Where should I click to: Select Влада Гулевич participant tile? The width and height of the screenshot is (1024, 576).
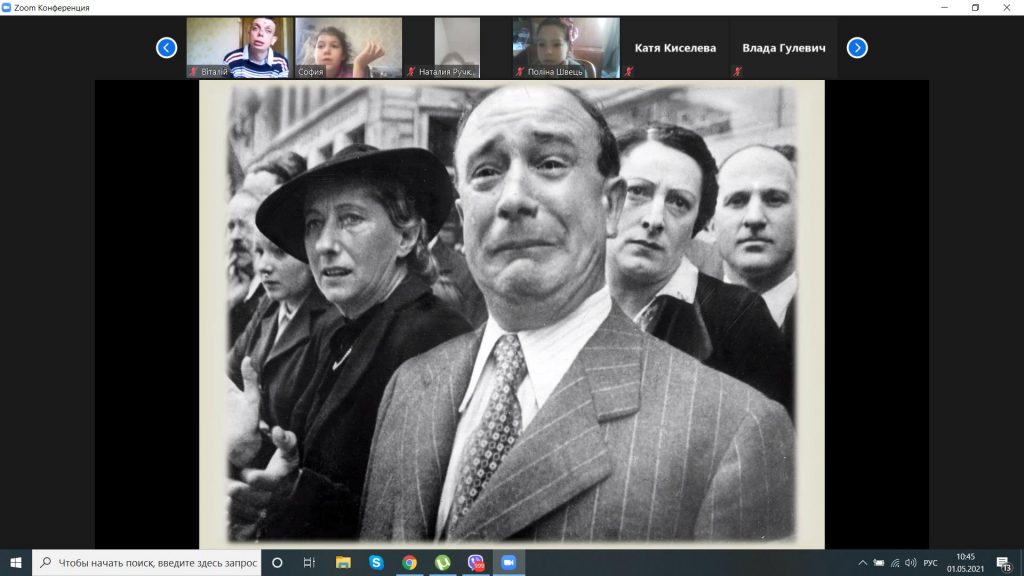784,48
